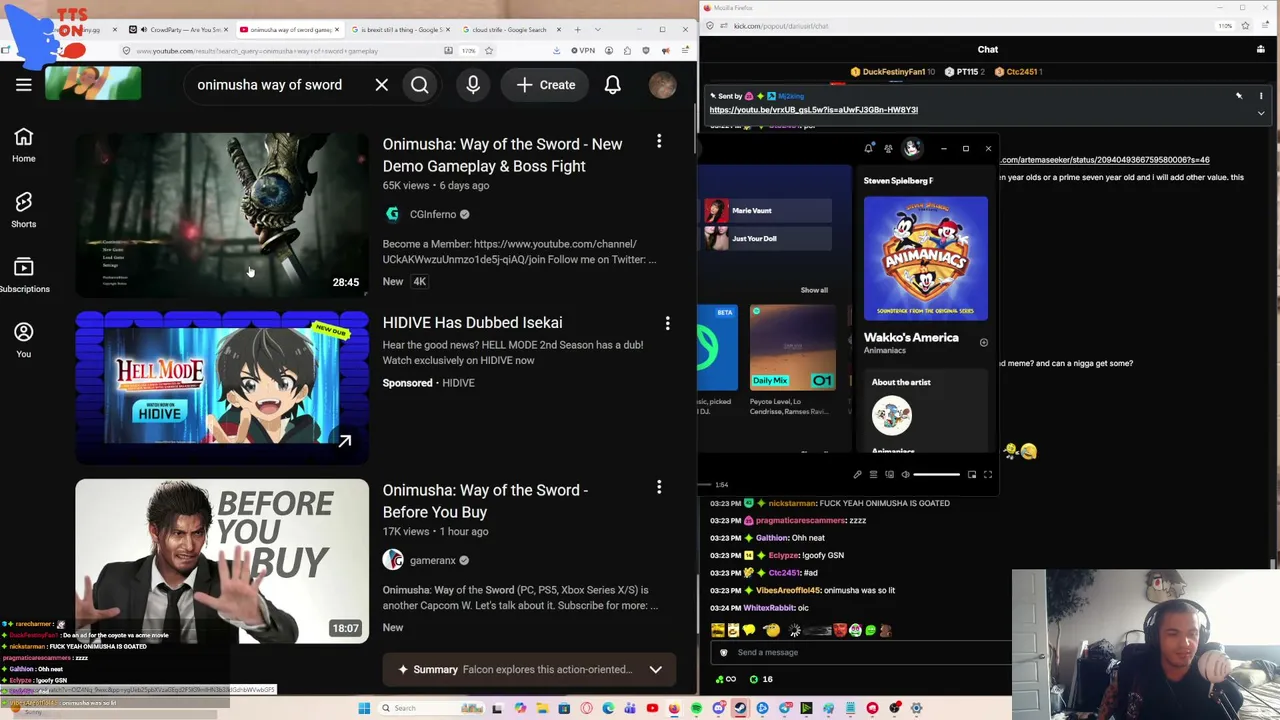The height and width of the screenshot is (720, 1280).
Task: Open Spotify profile avatar menu
Action: [x=911, y=149]
